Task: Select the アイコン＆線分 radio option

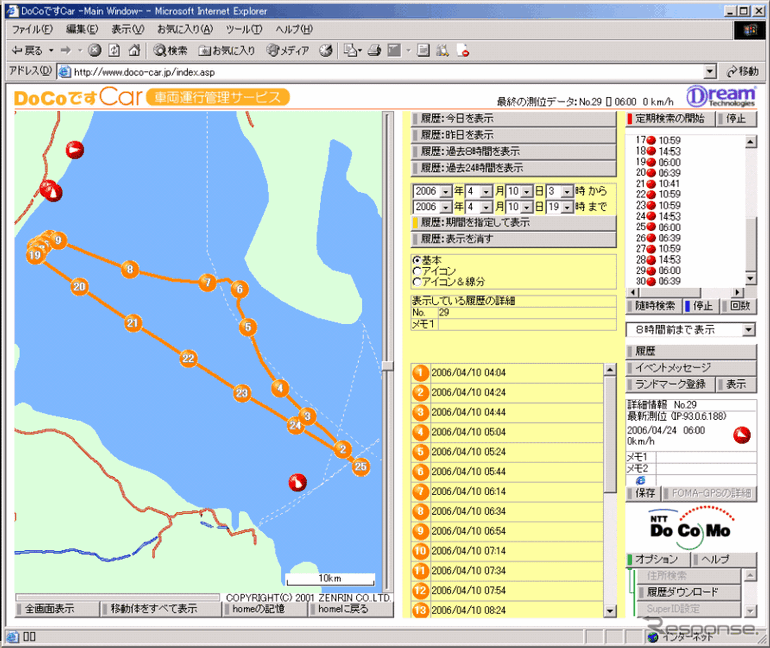Action: (x=417, y=282)
